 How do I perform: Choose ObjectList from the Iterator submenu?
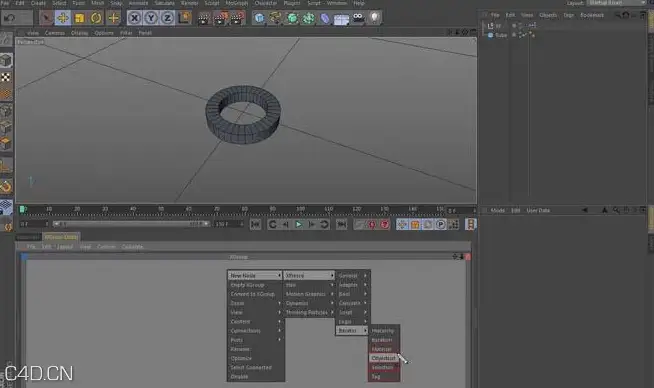[x=384, y=358]
